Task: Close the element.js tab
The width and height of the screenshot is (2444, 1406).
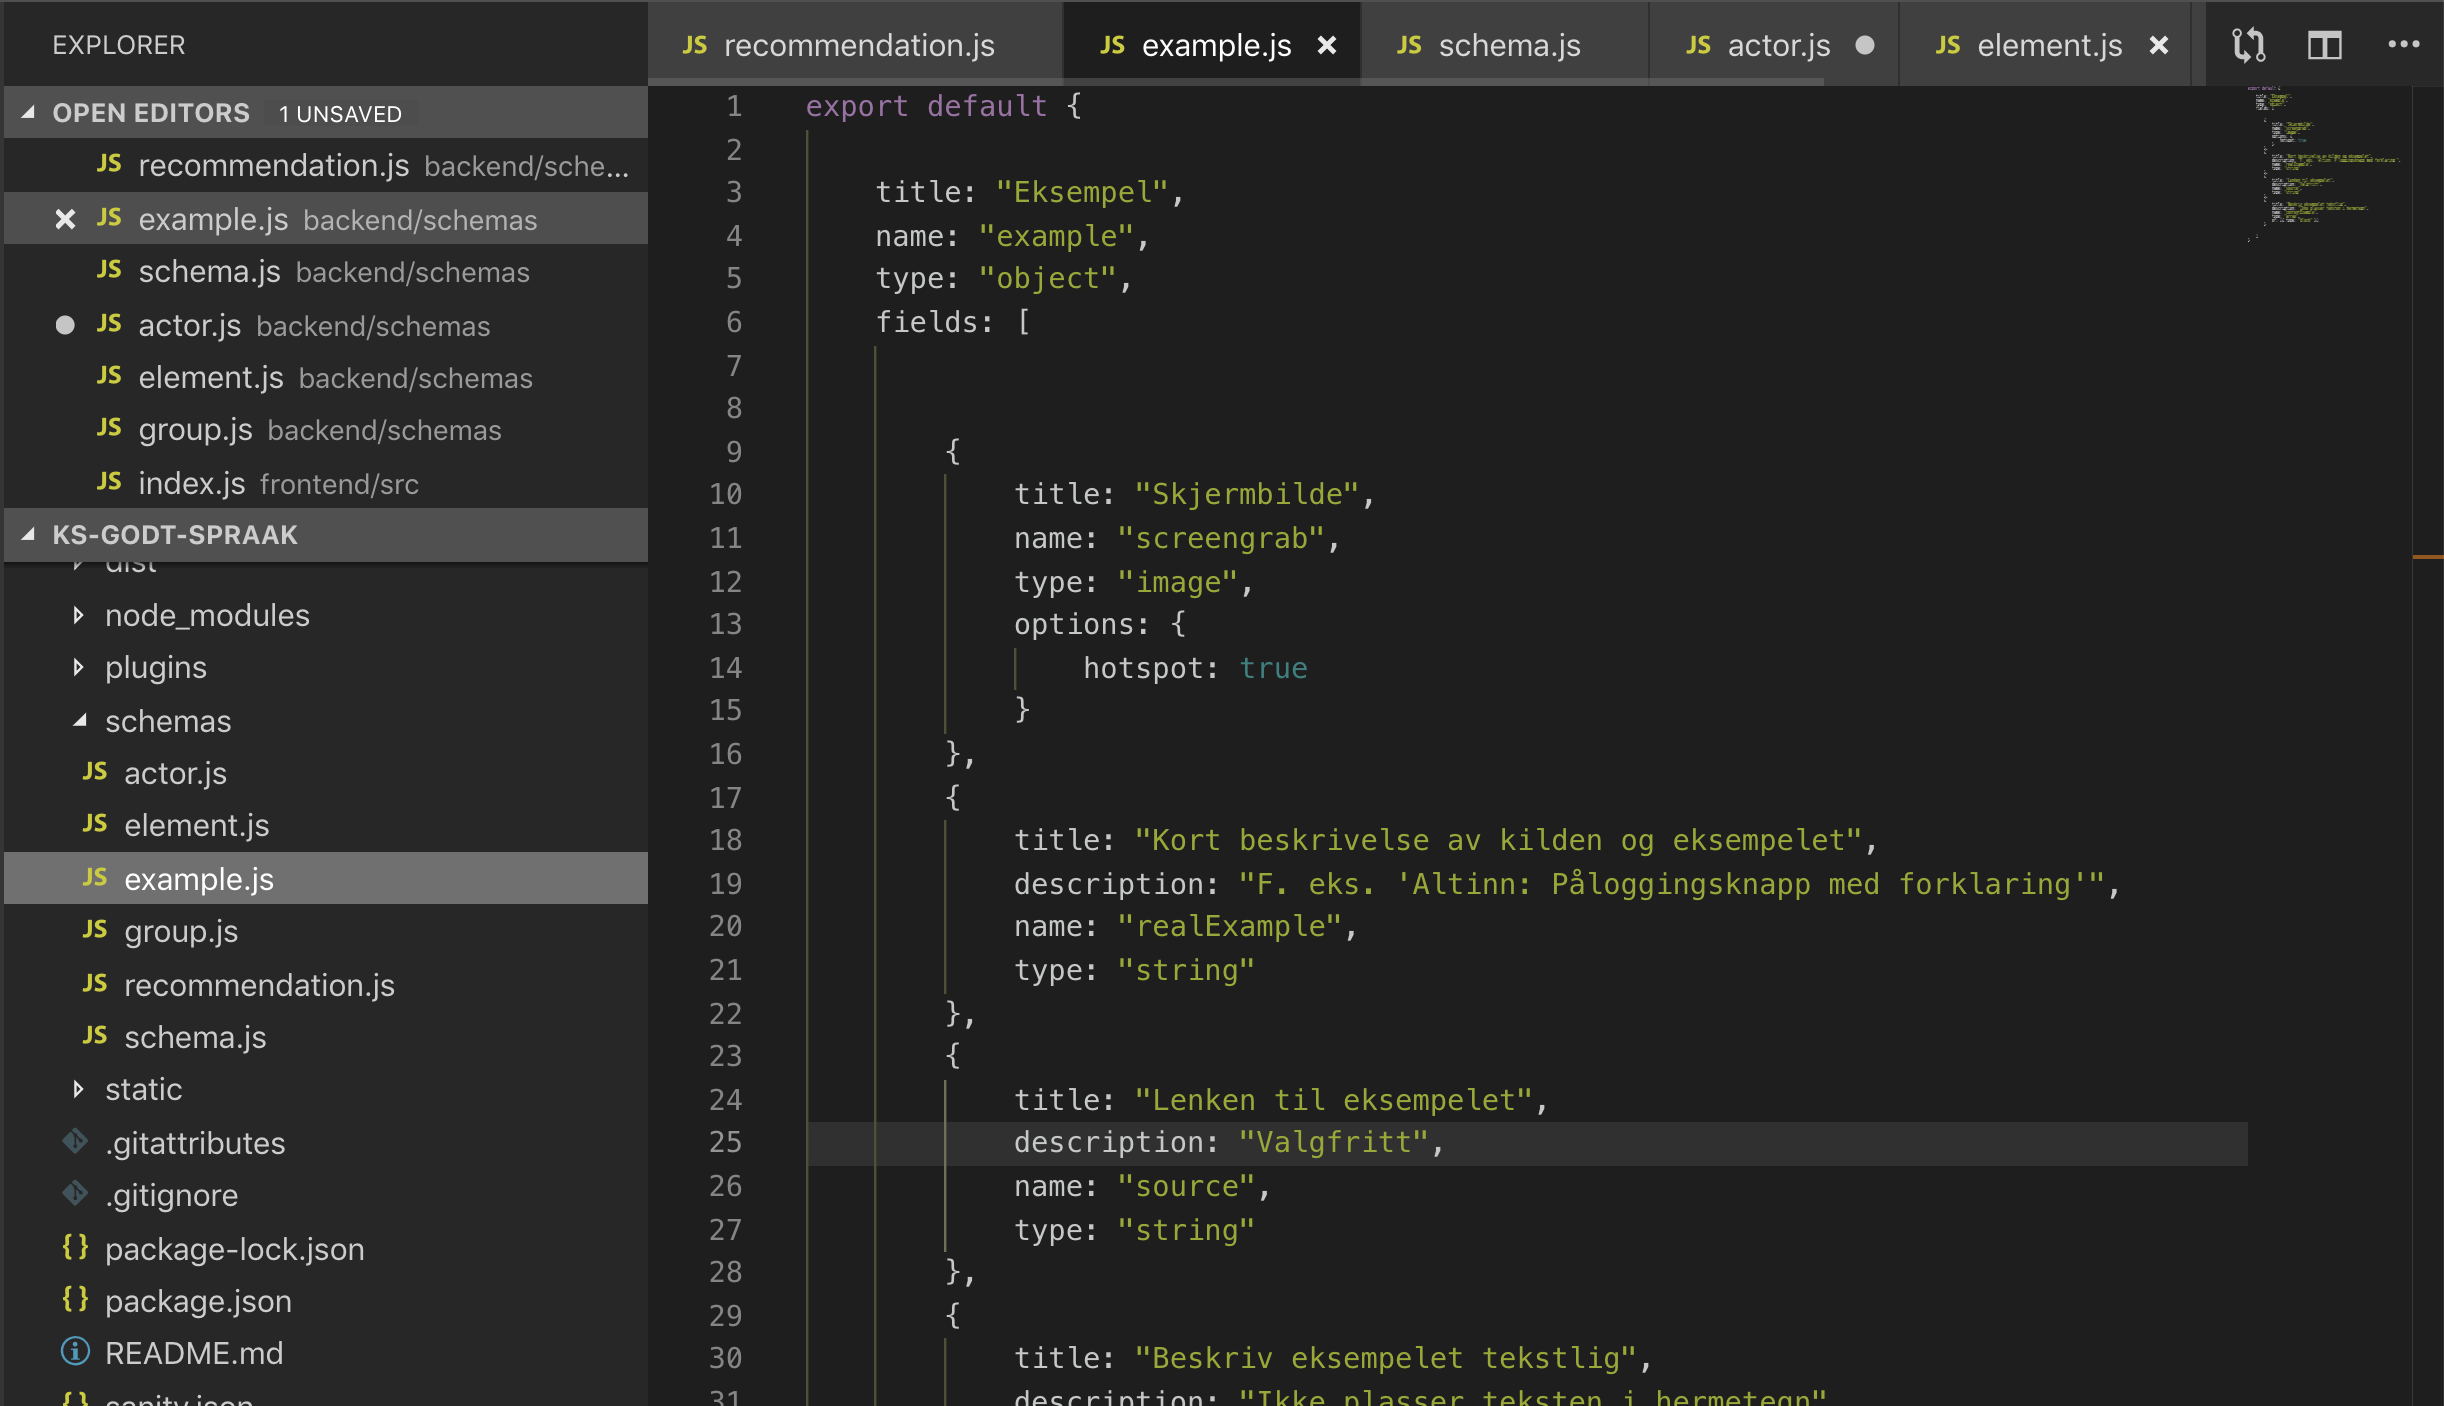Action: click(x=2158, y=45)
